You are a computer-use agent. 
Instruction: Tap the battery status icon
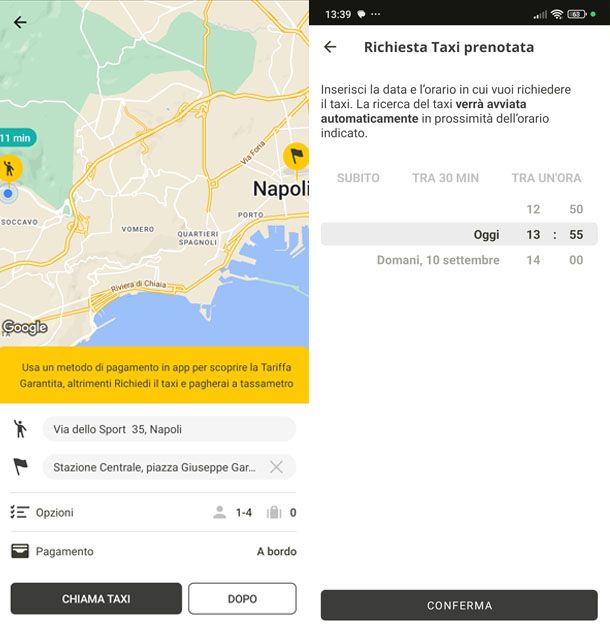coord(577,14)
